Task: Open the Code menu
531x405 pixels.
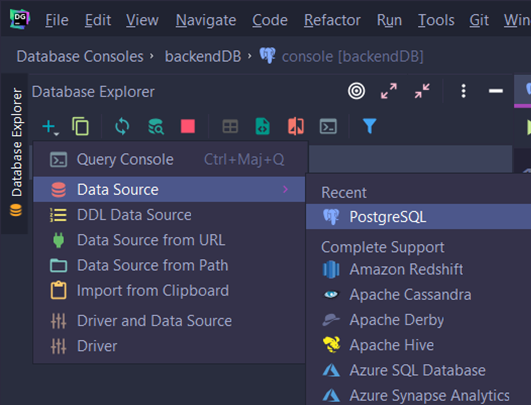Action: click(x=270, y=20)
